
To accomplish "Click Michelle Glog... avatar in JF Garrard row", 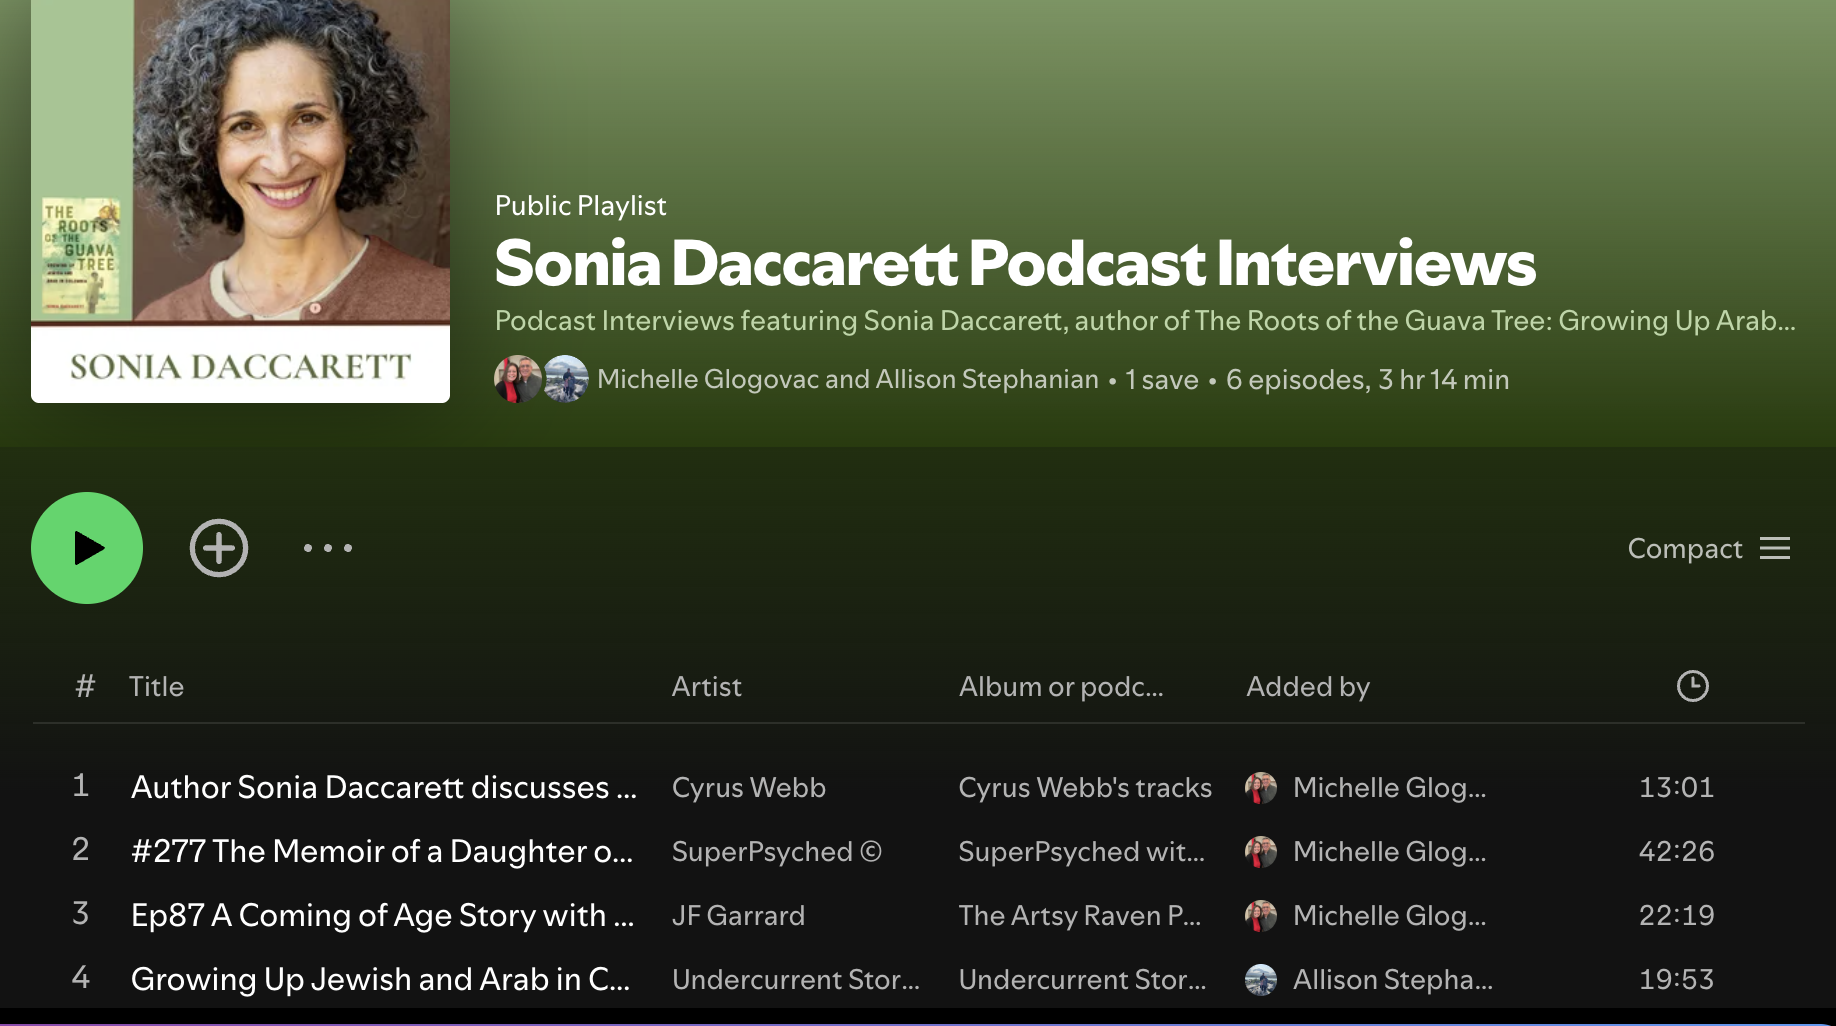I will click(x=1261, y=915).
